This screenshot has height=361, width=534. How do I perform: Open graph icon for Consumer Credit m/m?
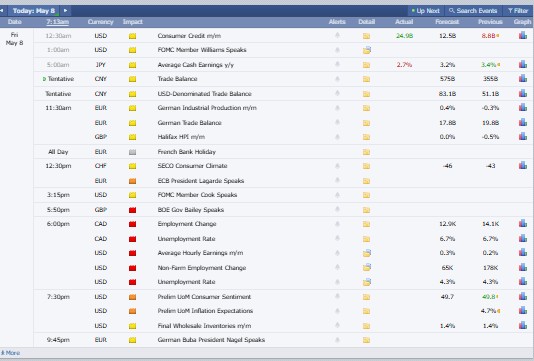coord(523,35)
